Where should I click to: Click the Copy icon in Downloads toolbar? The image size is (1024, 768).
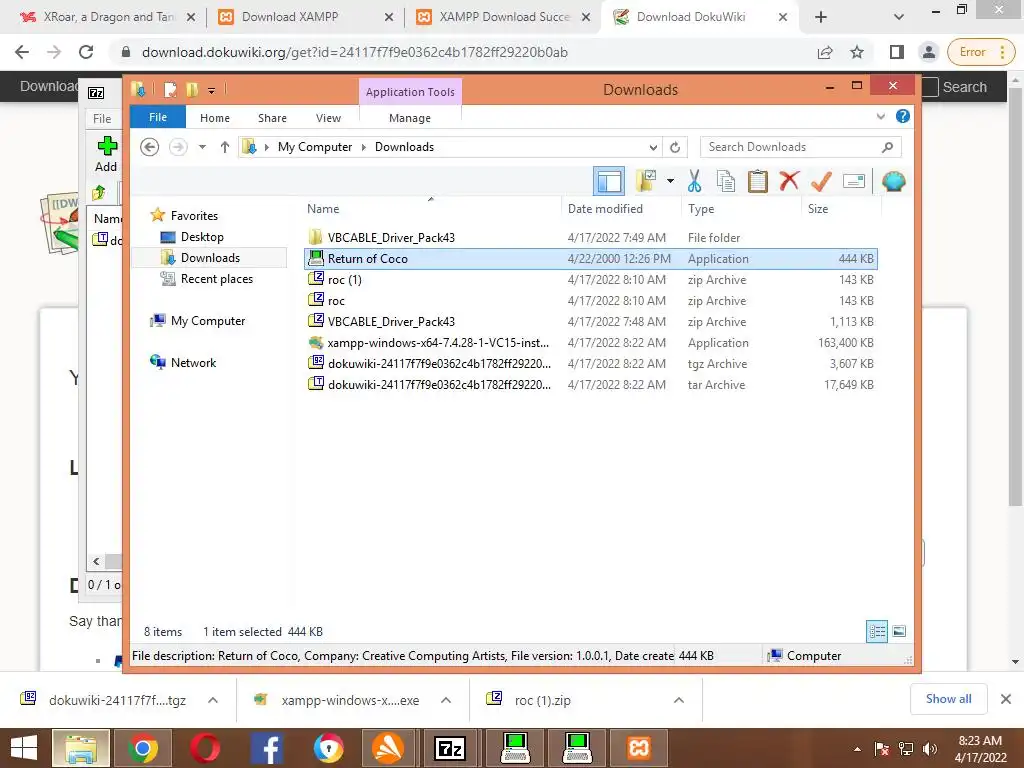click(x=726, y=181)
